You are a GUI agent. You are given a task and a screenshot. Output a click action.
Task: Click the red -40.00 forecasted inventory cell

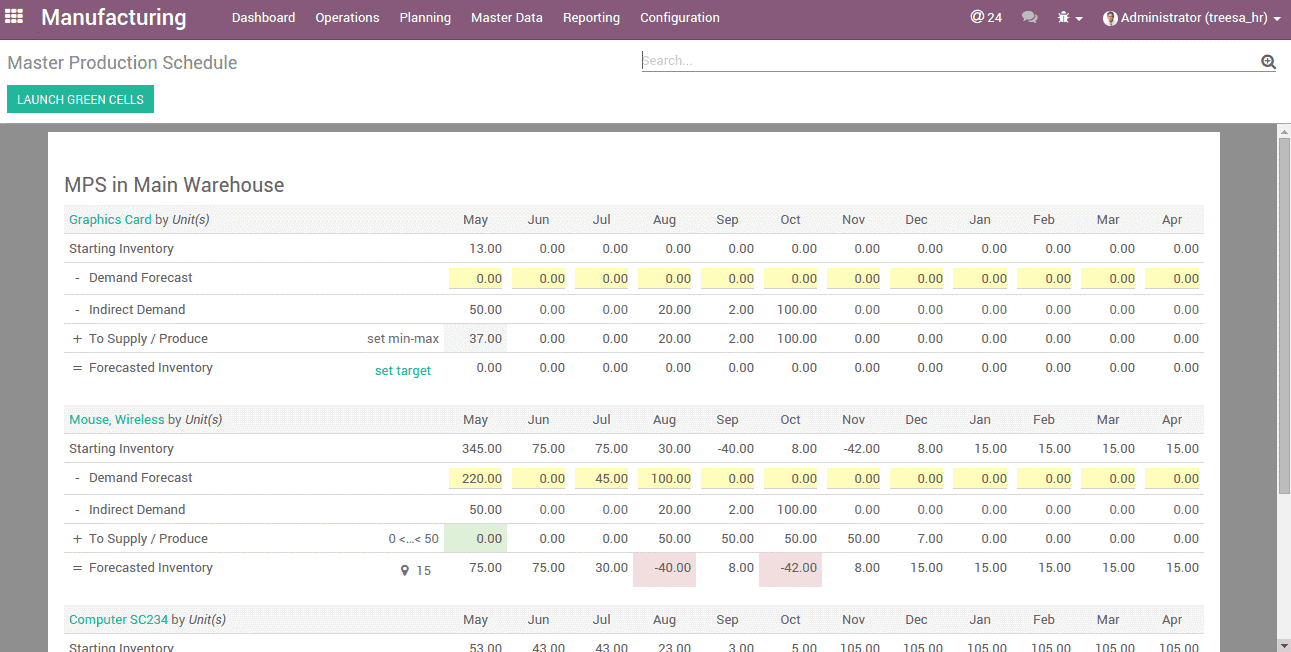[x=665, y=569]
